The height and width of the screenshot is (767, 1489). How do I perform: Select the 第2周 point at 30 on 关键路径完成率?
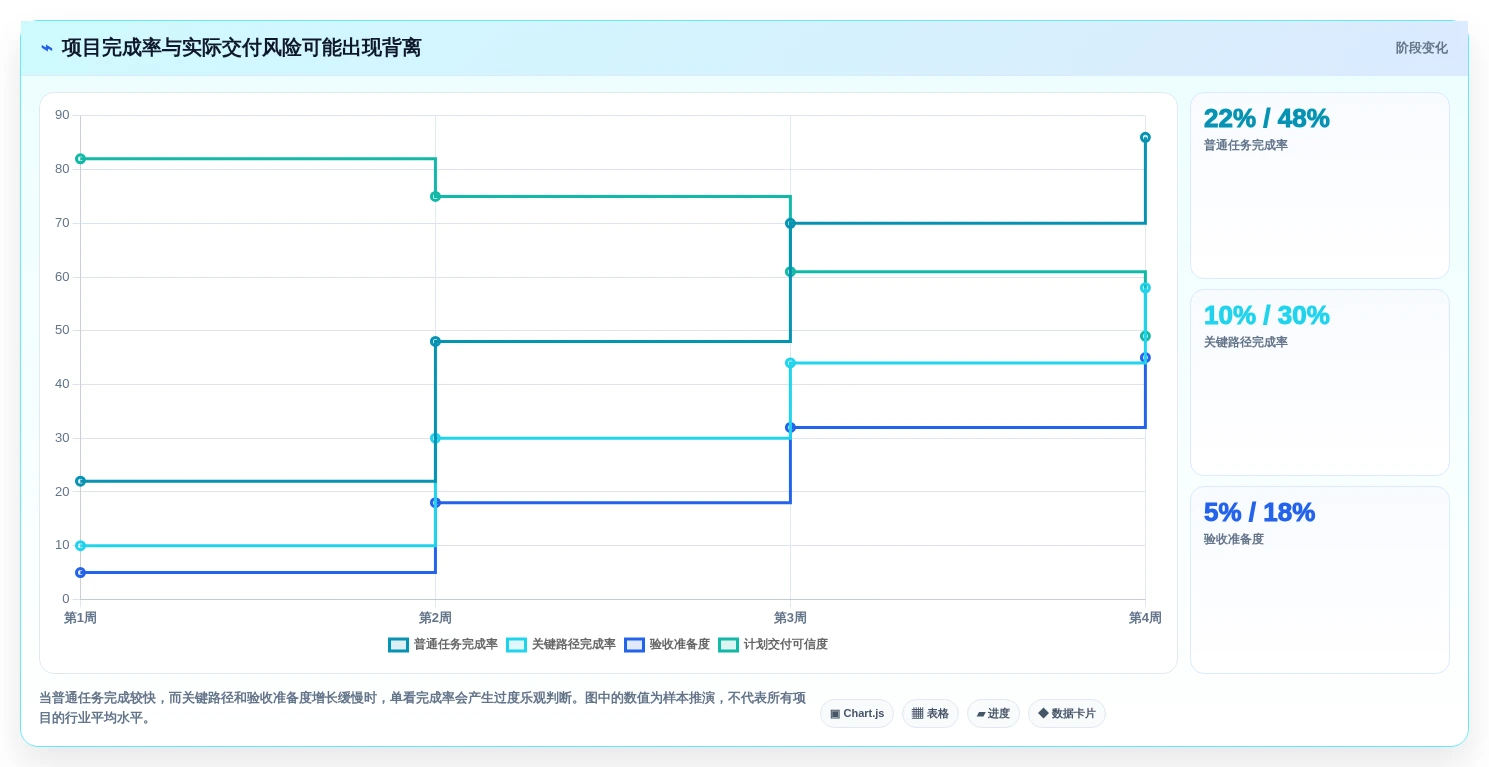pyautogui.click(x=435, y=438)
